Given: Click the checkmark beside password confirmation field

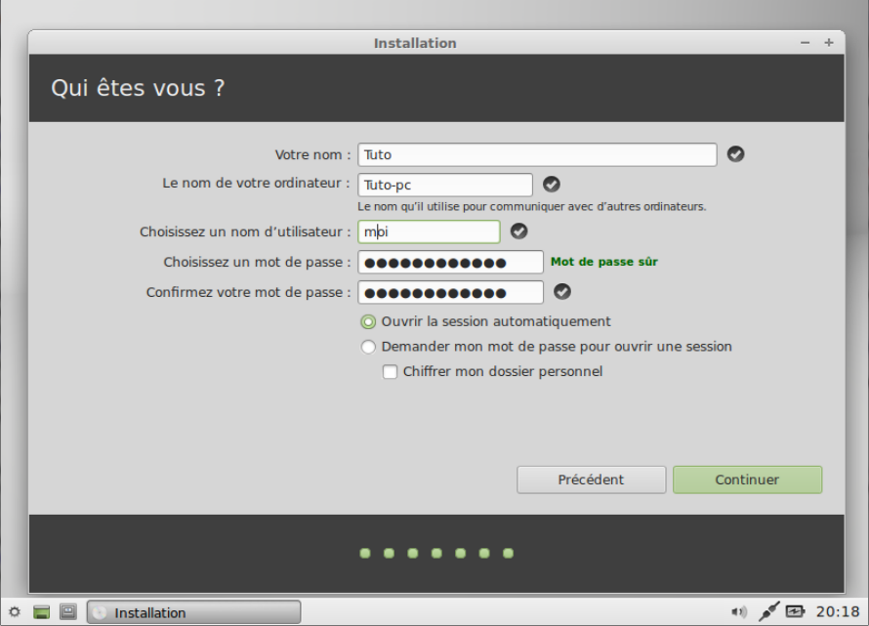Looking at the screenshot, I should click(x=562, y=291).
